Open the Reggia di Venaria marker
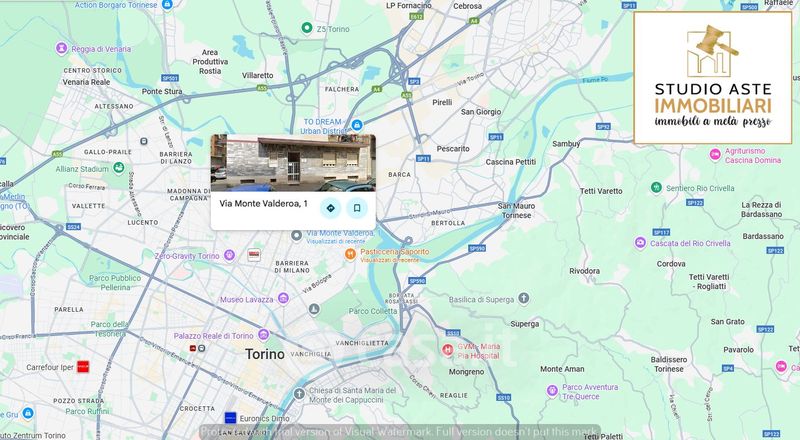The height and width of the screenshot is (440, 800). tap(61, 48)
